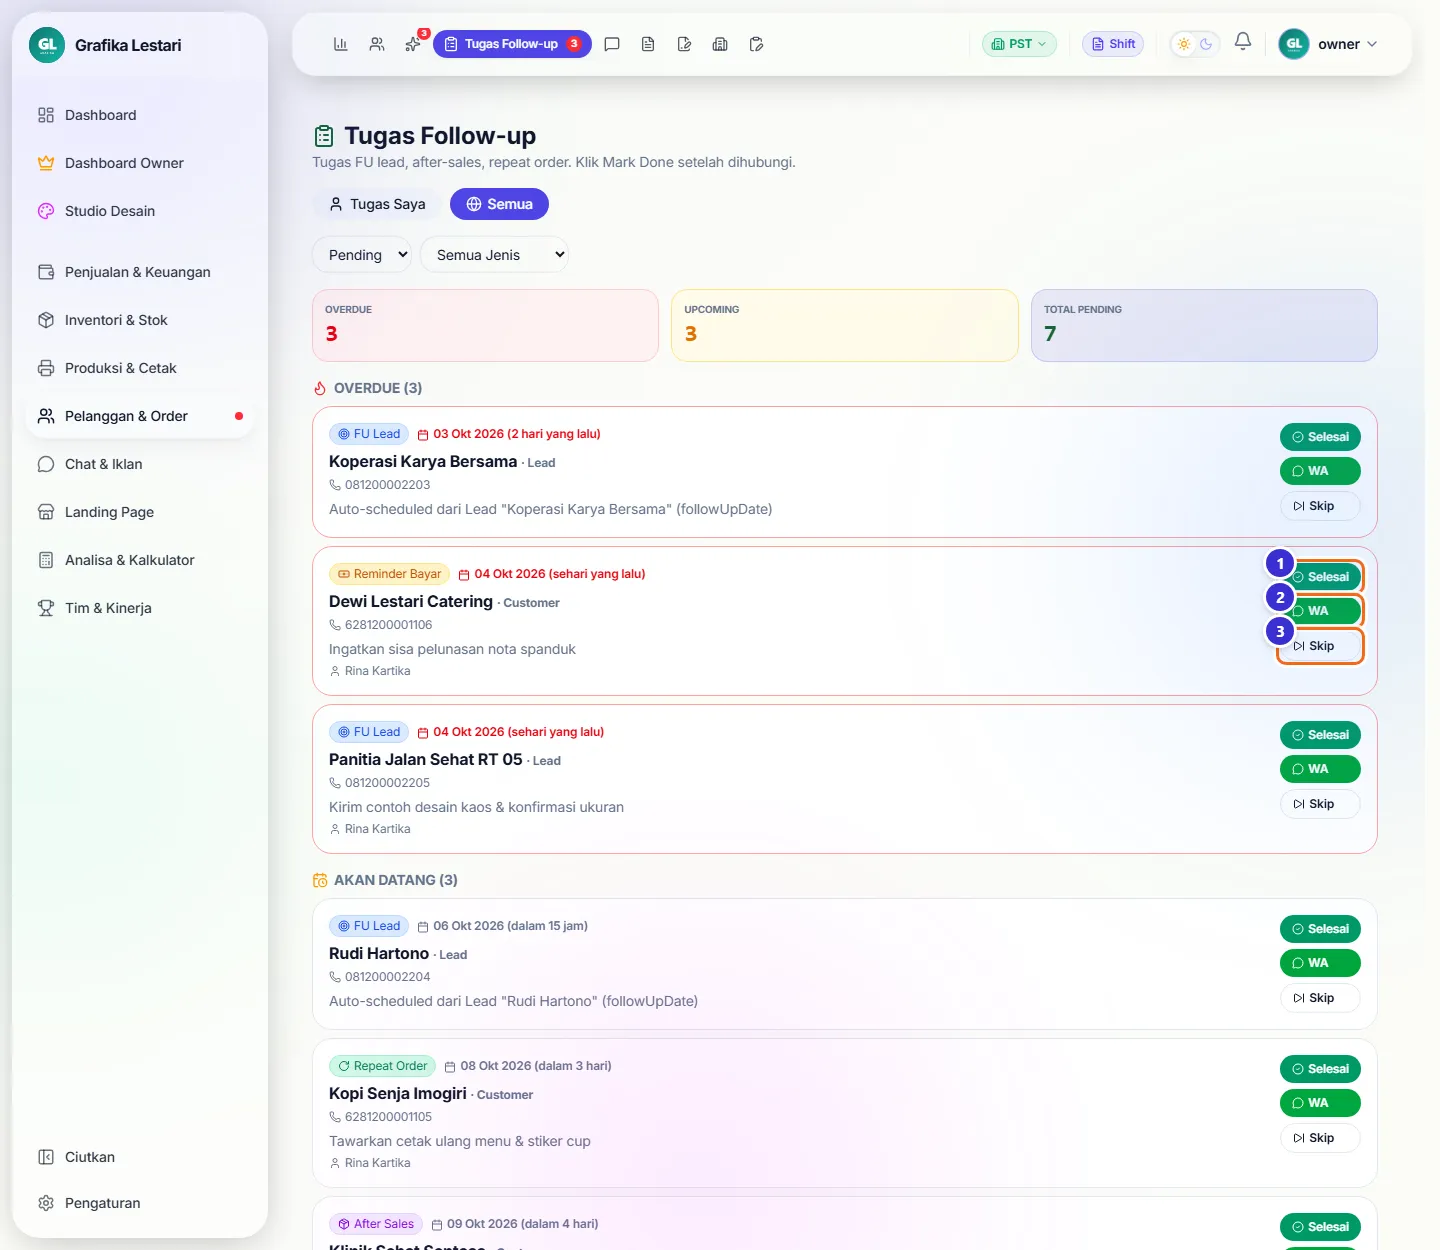Open the owner account menu

tap(1329, 44)
